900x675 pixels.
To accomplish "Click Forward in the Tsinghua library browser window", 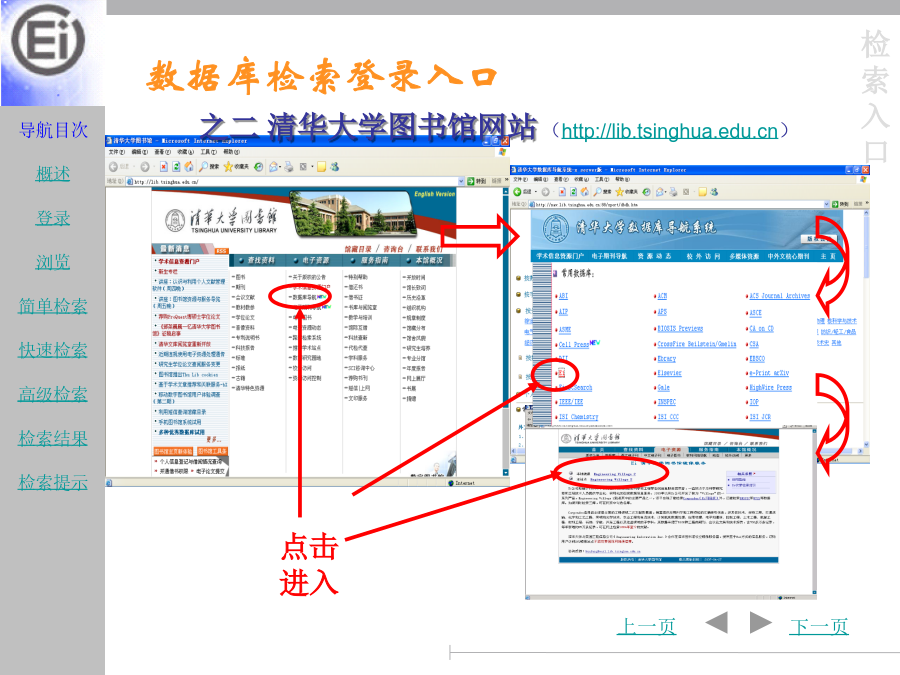I will point(145,166).
